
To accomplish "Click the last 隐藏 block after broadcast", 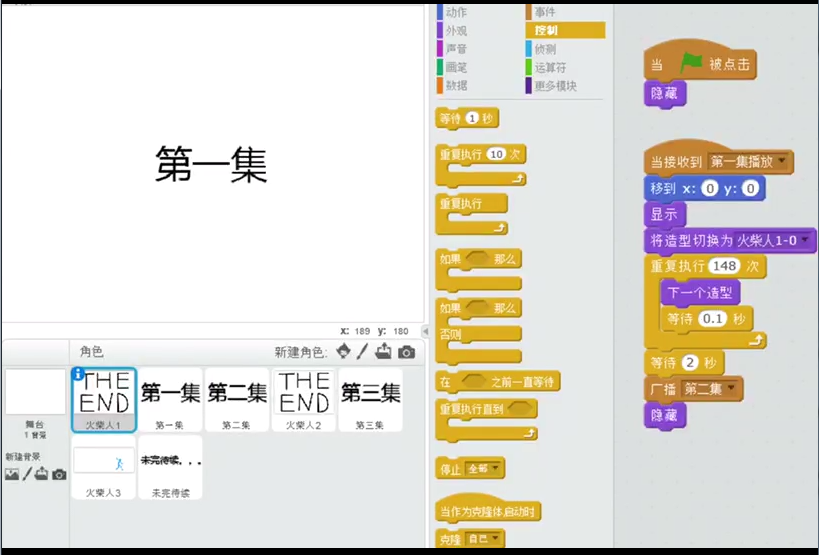I will 664,416.
